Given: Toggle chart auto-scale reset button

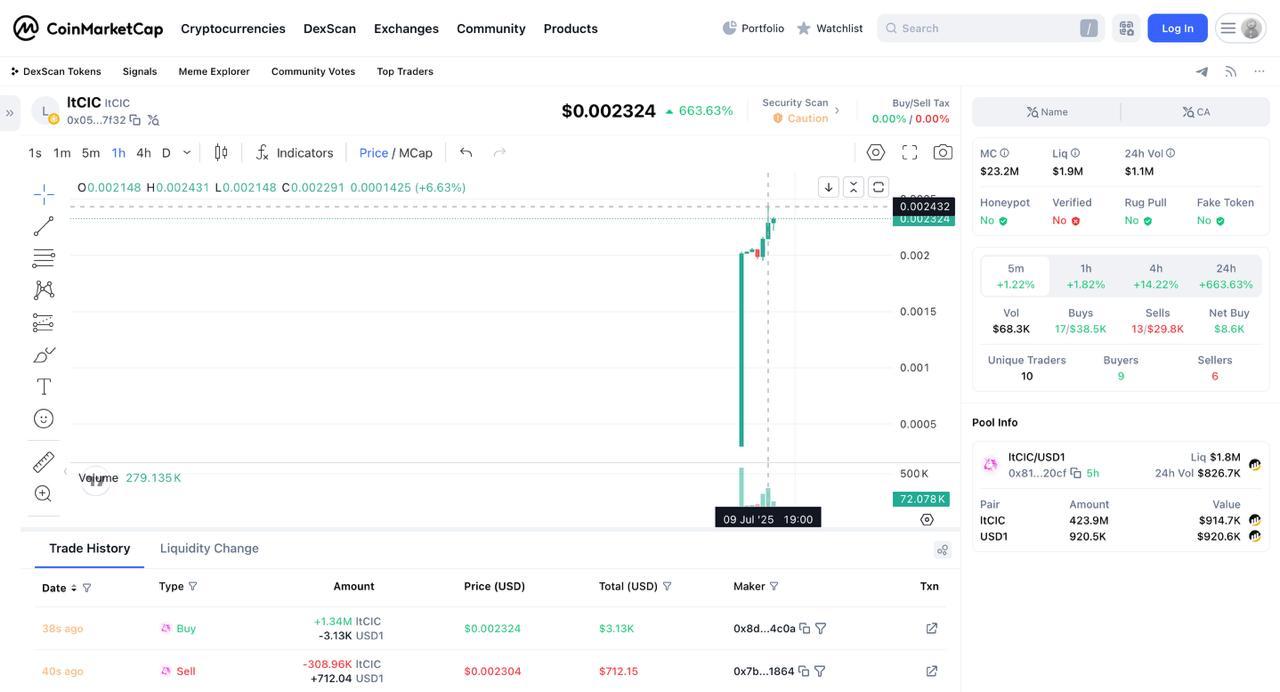Looking at the screenshot, I should pos(878,187).
